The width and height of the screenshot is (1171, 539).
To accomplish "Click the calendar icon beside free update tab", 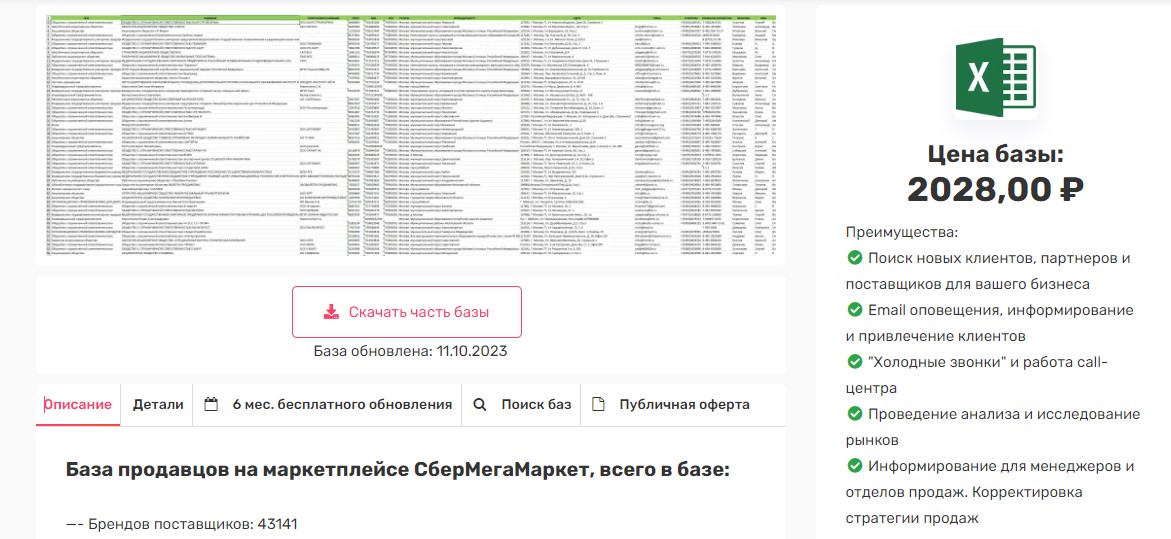I will click(x=211, y=405).
